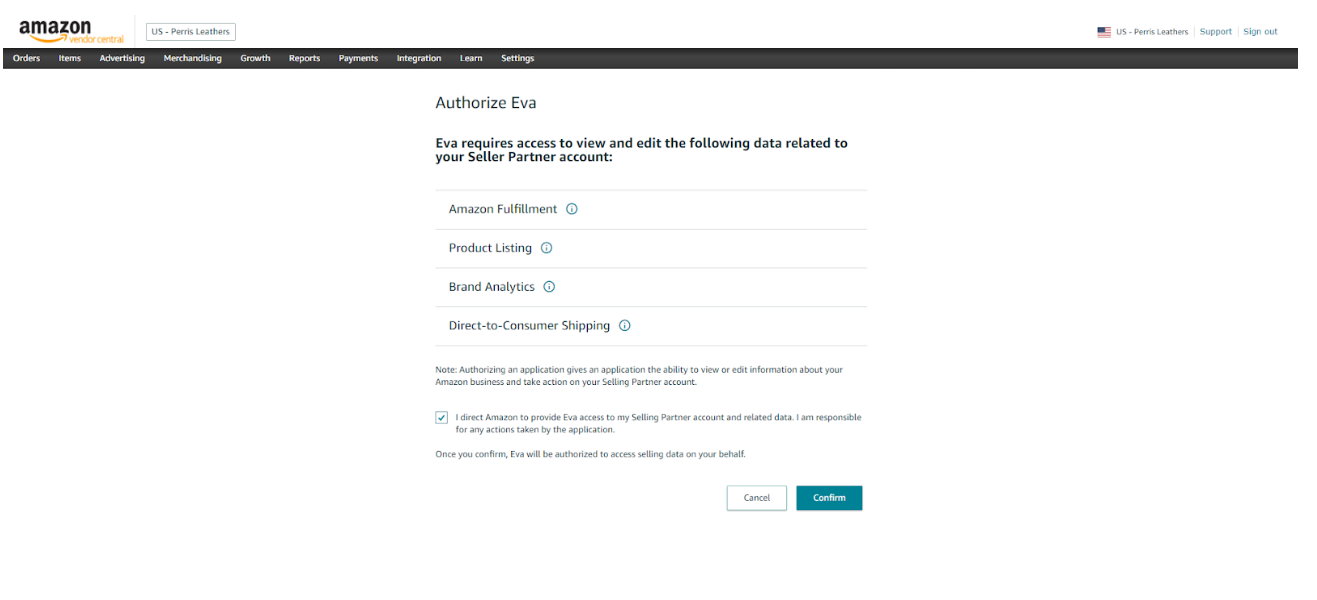Open the Direct-to-Consumer Shipping info icon
The height and width of the screenshot is (600, 1317).
(x=624, y=325)
